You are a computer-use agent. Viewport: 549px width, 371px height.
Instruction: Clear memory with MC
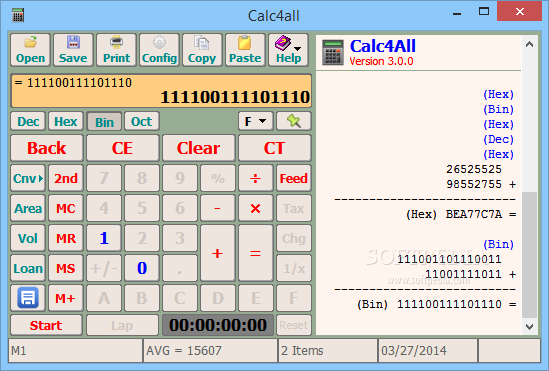pos(66,209)
